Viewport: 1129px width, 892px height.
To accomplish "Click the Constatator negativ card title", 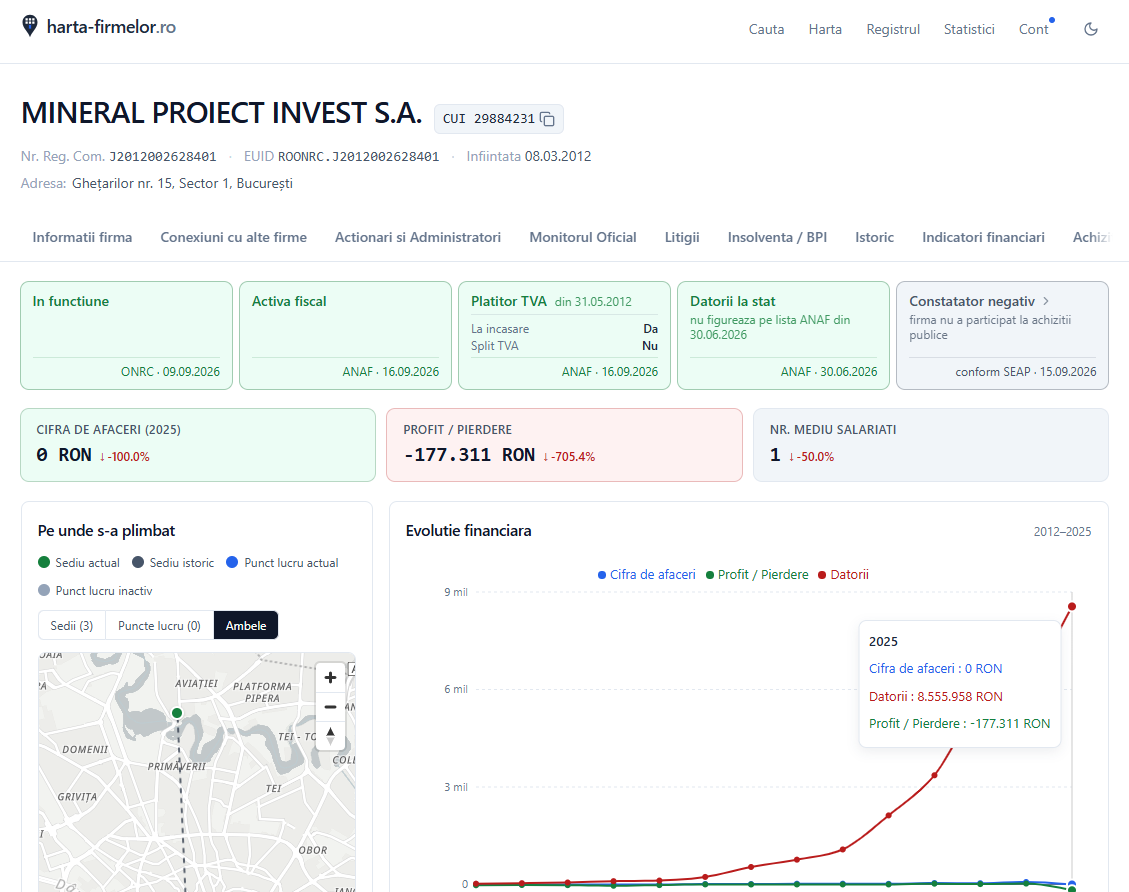I will [971, 301].
